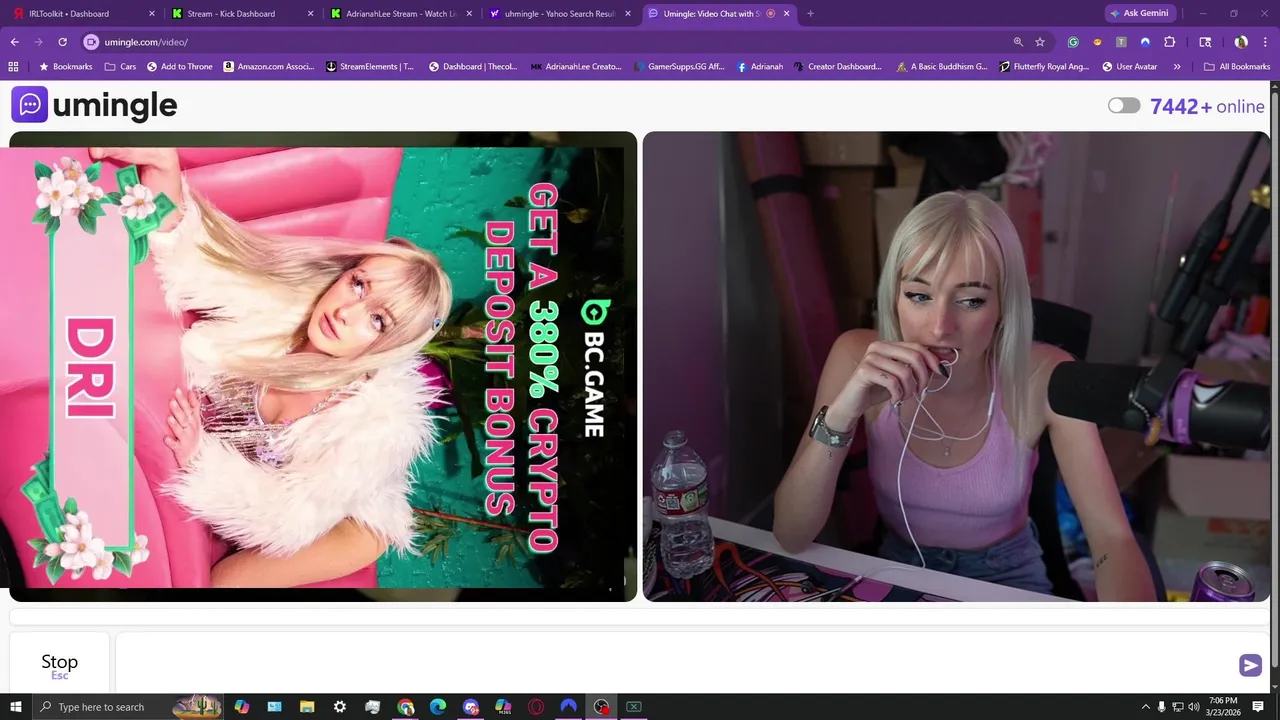Viewport: 1280px width, 720px height.
Task: Close the Umingle Video Chat tab
Action: tap(787, 14)
